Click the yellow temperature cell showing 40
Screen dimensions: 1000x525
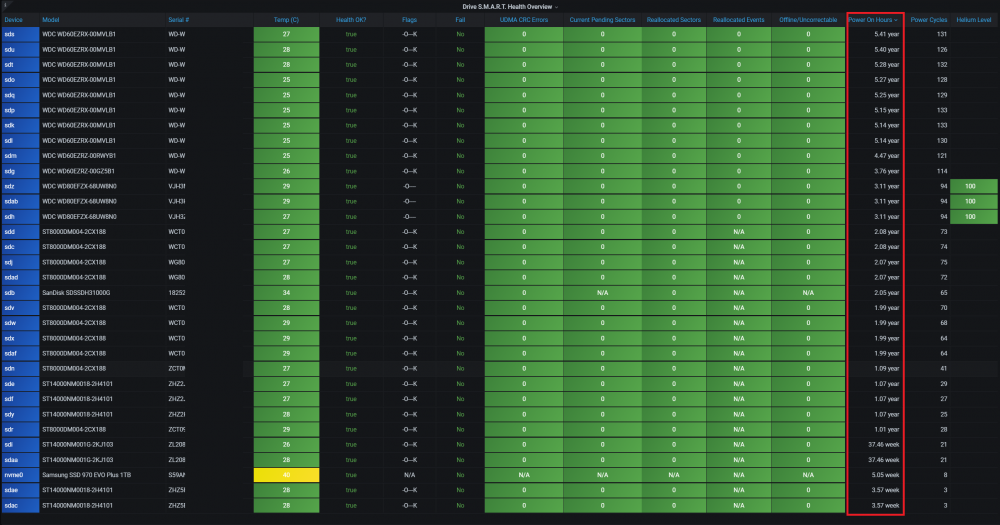(286, 475)
